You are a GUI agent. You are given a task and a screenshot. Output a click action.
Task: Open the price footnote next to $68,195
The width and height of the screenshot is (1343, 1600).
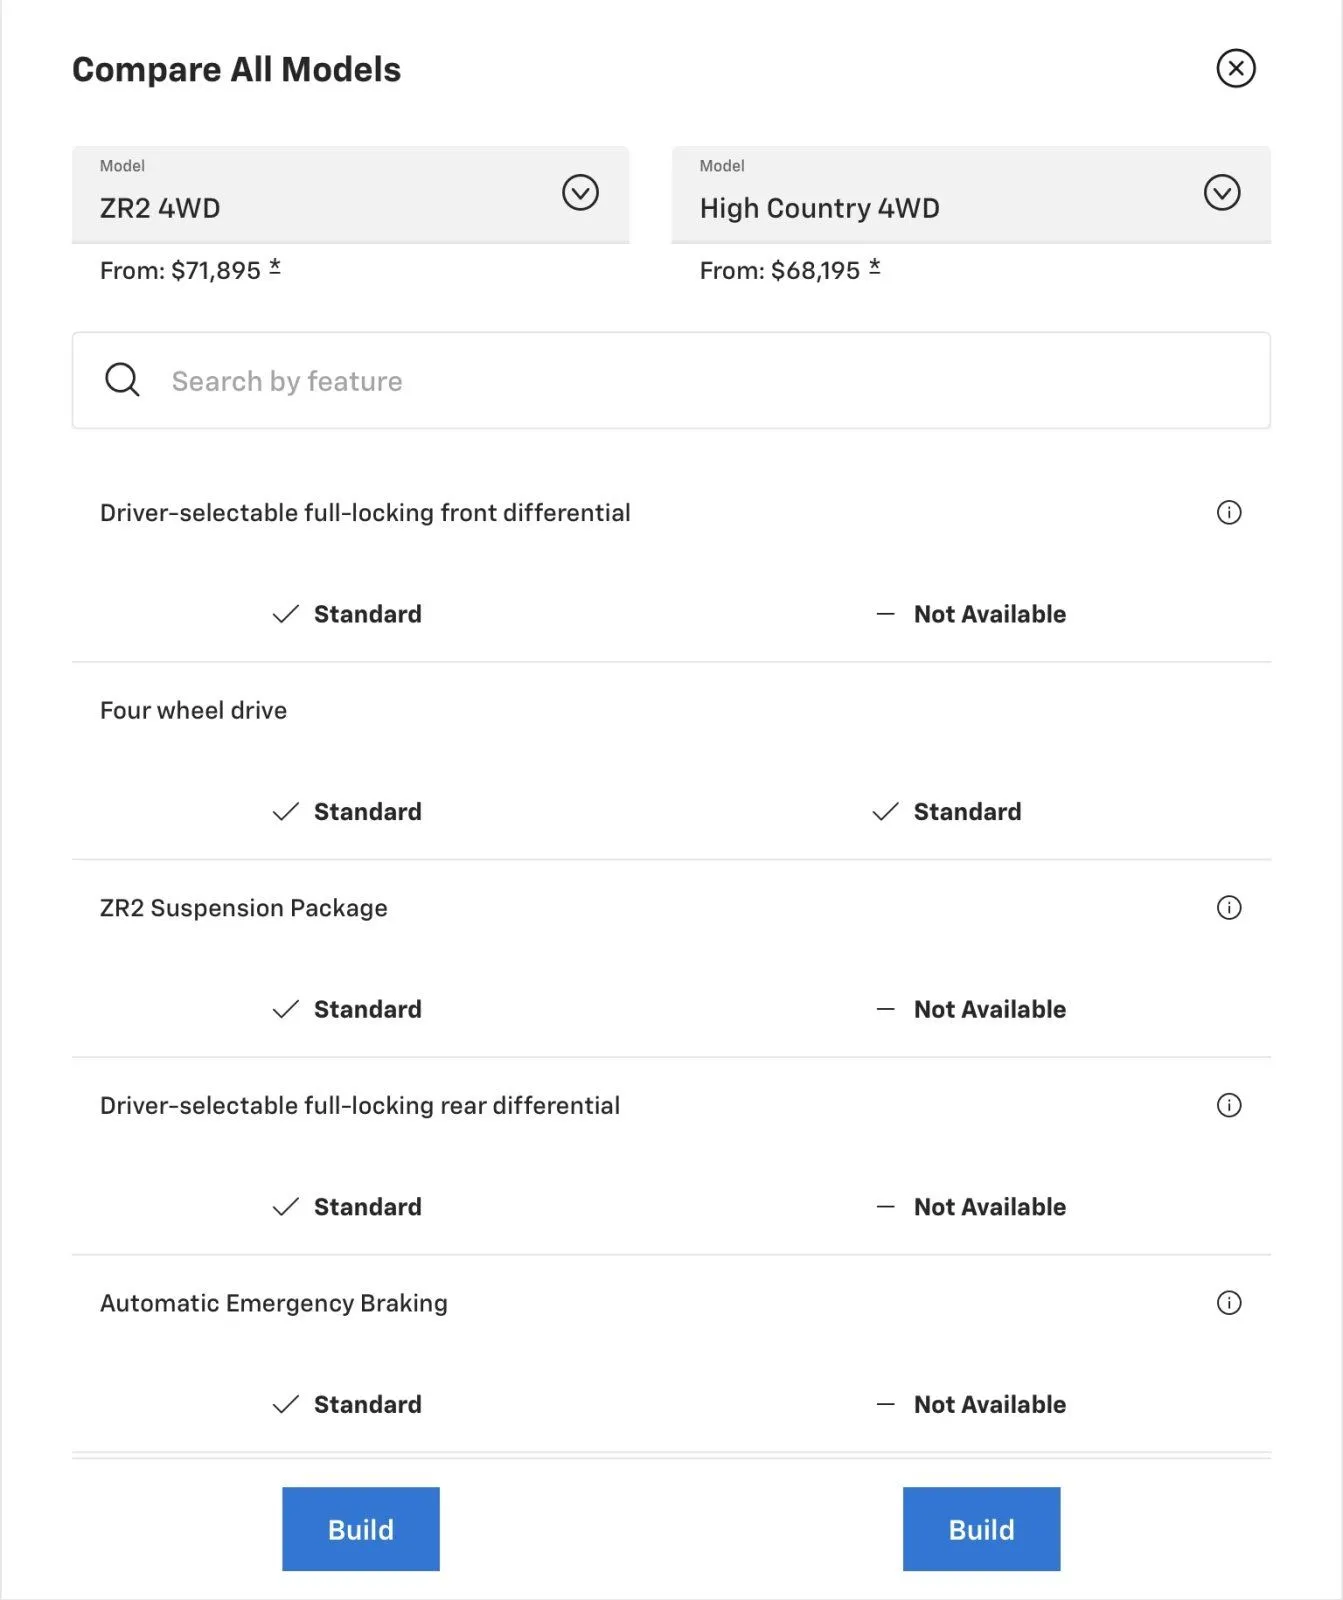point(875,267)
